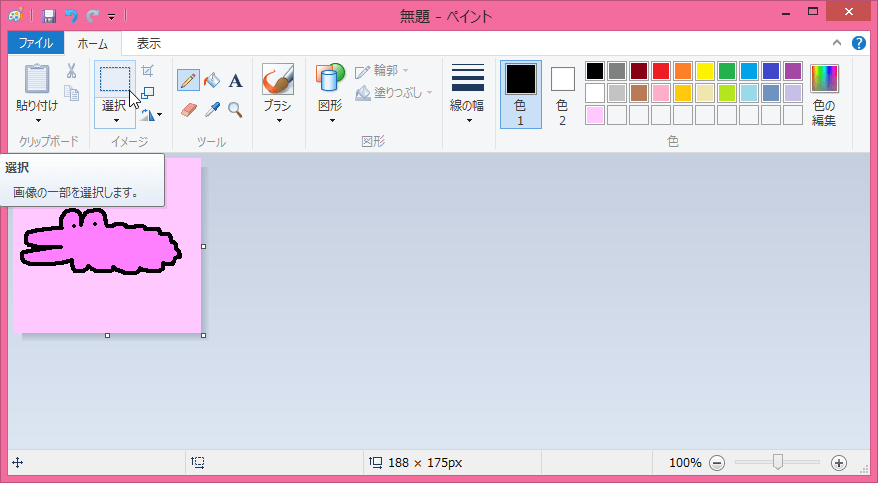This screenshot has height=483, width=878.
Task: Click the Redo arrow in title bar
Action: pyautogui.click(x=92, y=15)
